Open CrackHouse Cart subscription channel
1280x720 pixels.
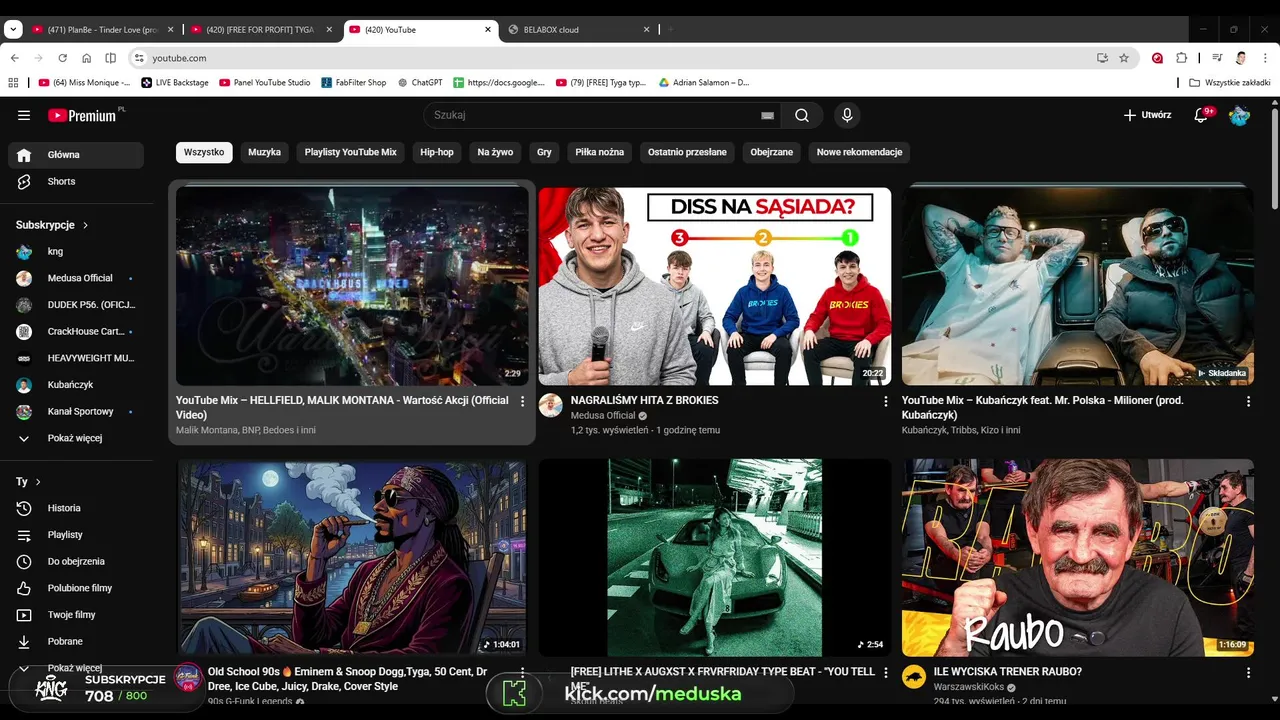(76, 331)
